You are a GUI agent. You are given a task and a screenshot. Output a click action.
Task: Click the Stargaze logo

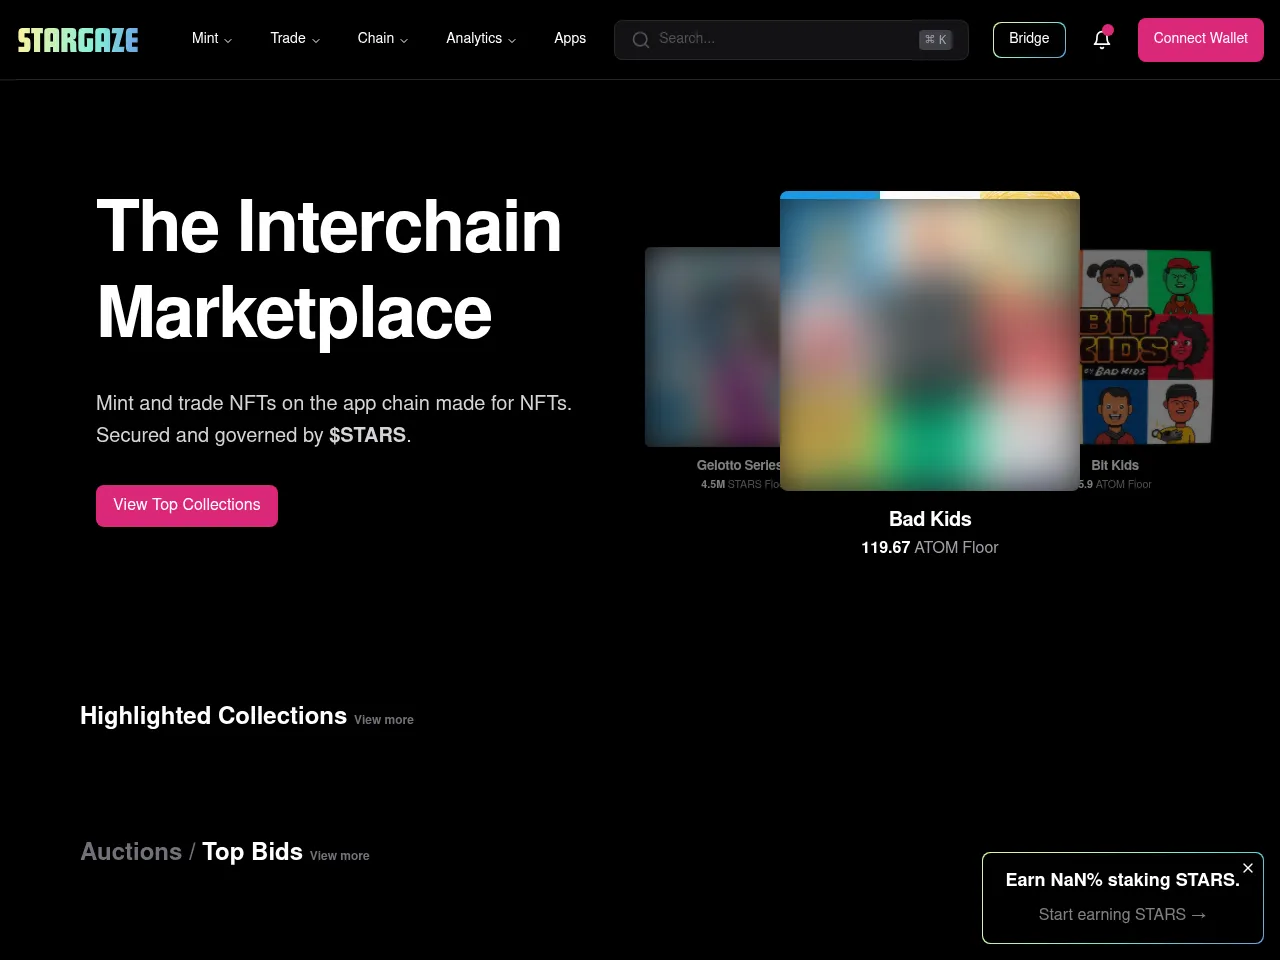point(78,40)
